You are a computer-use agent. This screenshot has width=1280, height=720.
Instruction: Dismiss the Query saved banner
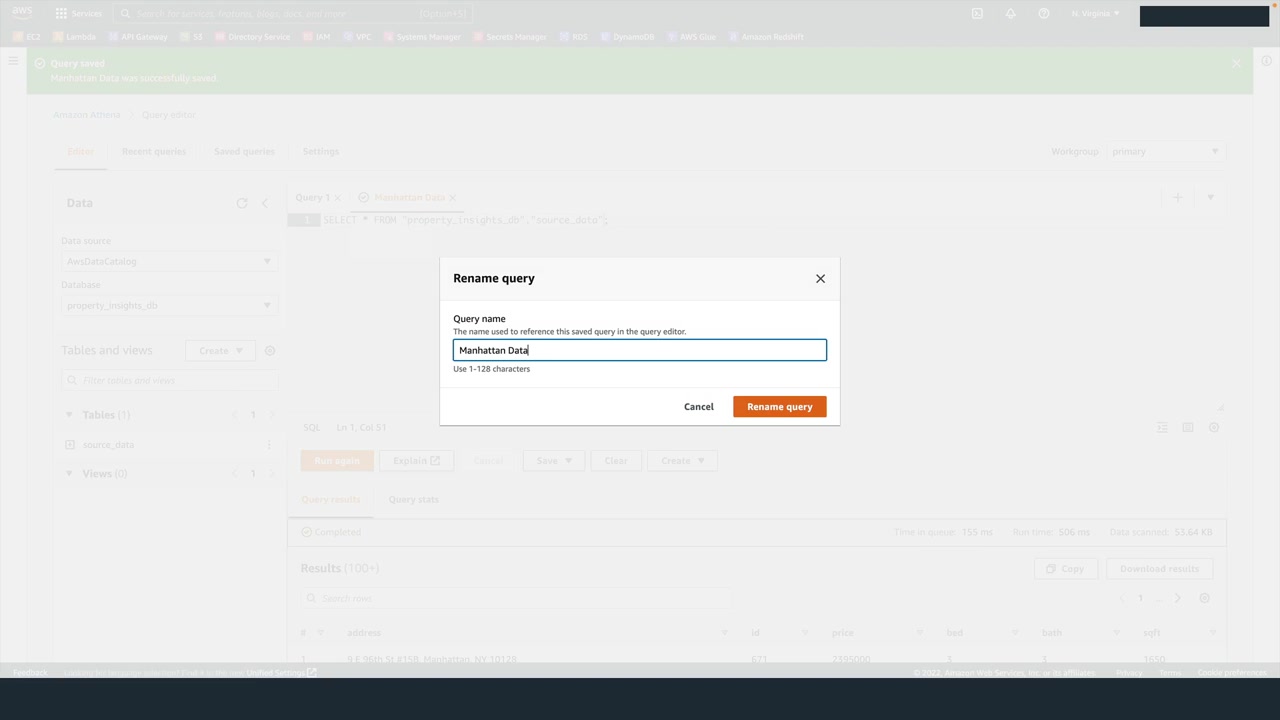(1236, 63)
